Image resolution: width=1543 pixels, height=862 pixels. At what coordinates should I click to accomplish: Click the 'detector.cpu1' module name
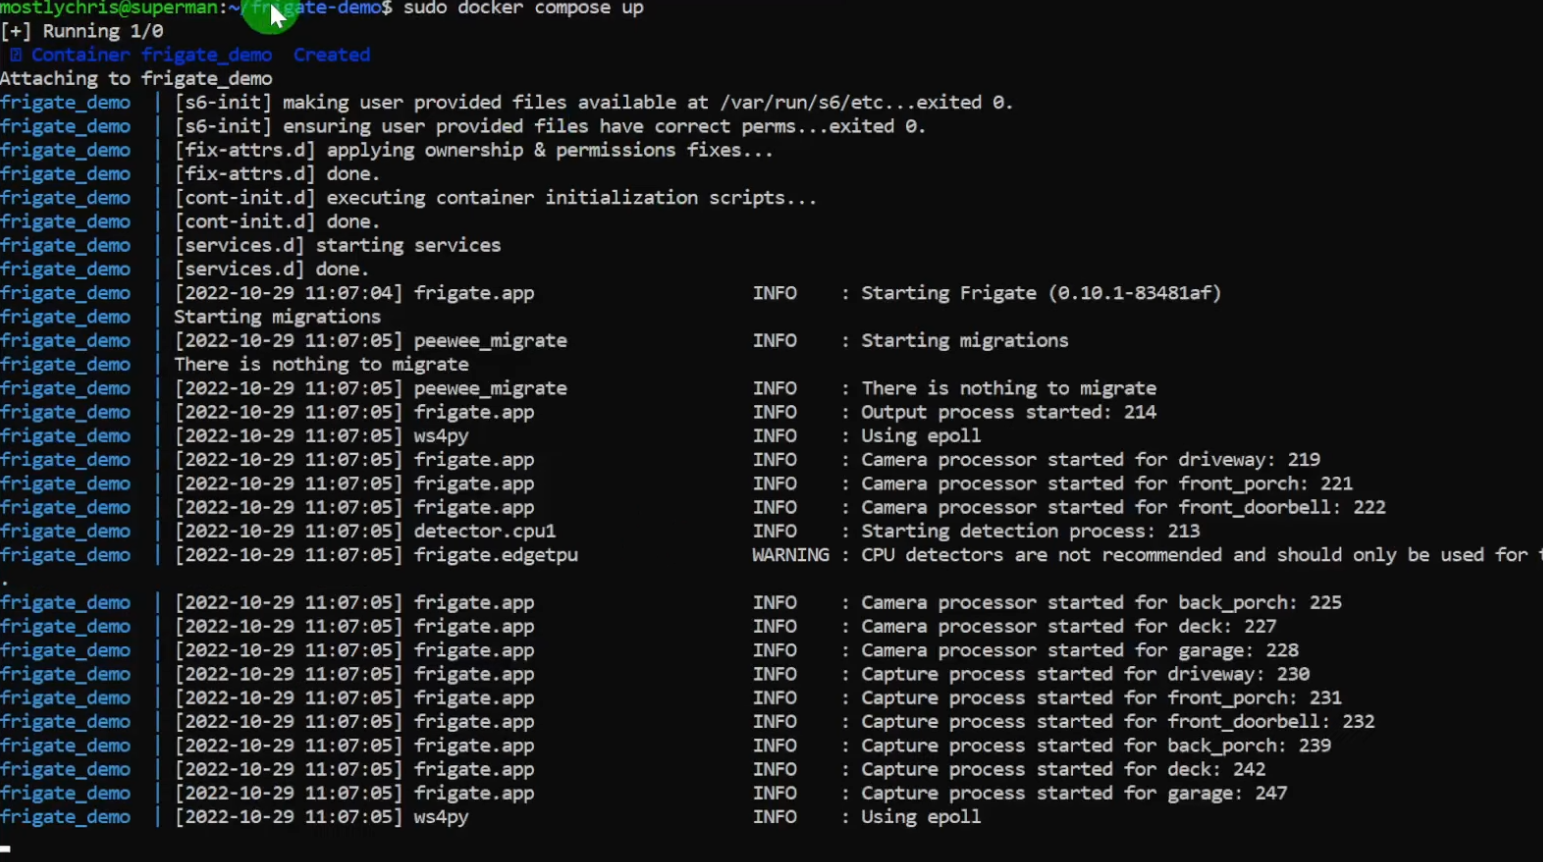coord(484,531)
